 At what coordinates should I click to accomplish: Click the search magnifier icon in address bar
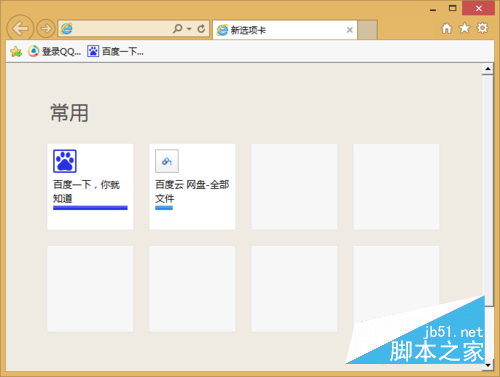pos(177,29)
